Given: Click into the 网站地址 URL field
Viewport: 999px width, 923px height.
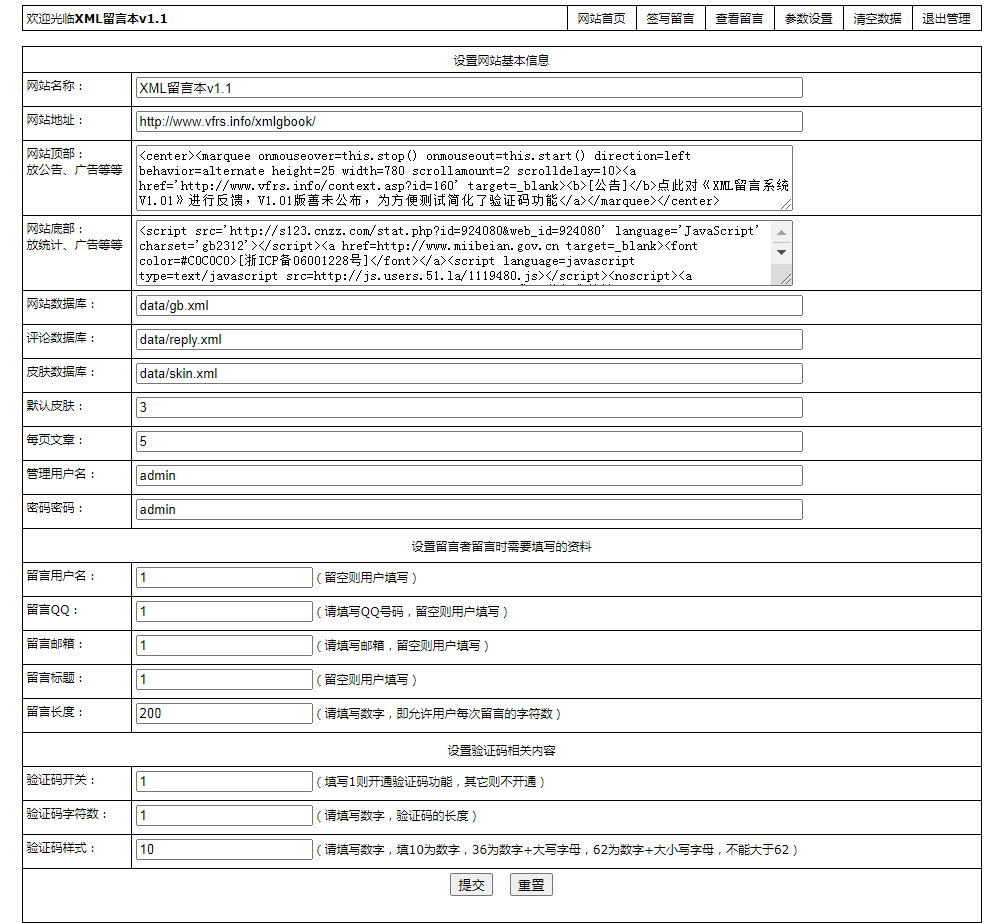Looking at the screenshot, I should (x=469, y=122).
